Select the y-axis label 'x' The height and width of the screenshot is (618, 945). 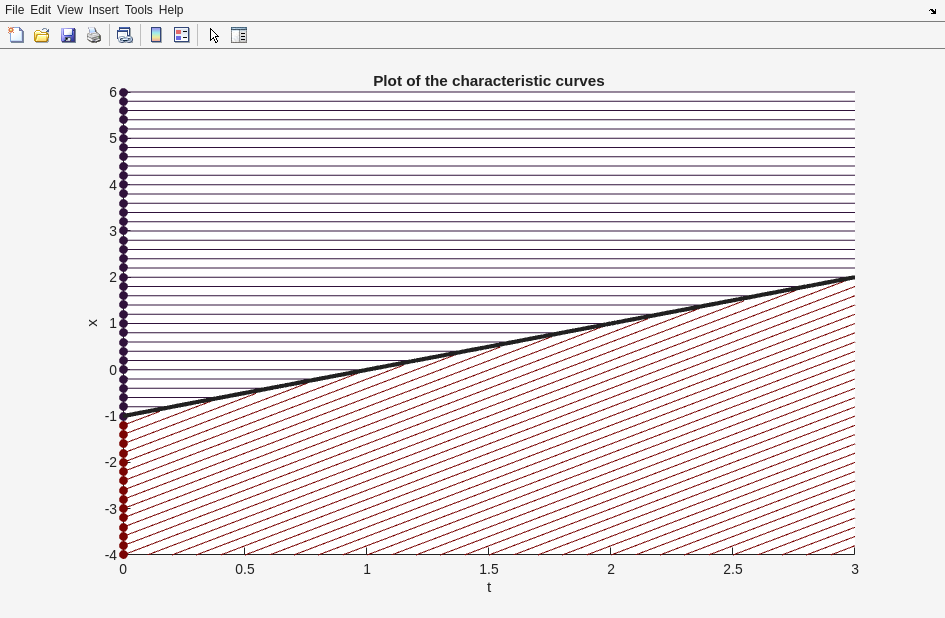(93, 323)
